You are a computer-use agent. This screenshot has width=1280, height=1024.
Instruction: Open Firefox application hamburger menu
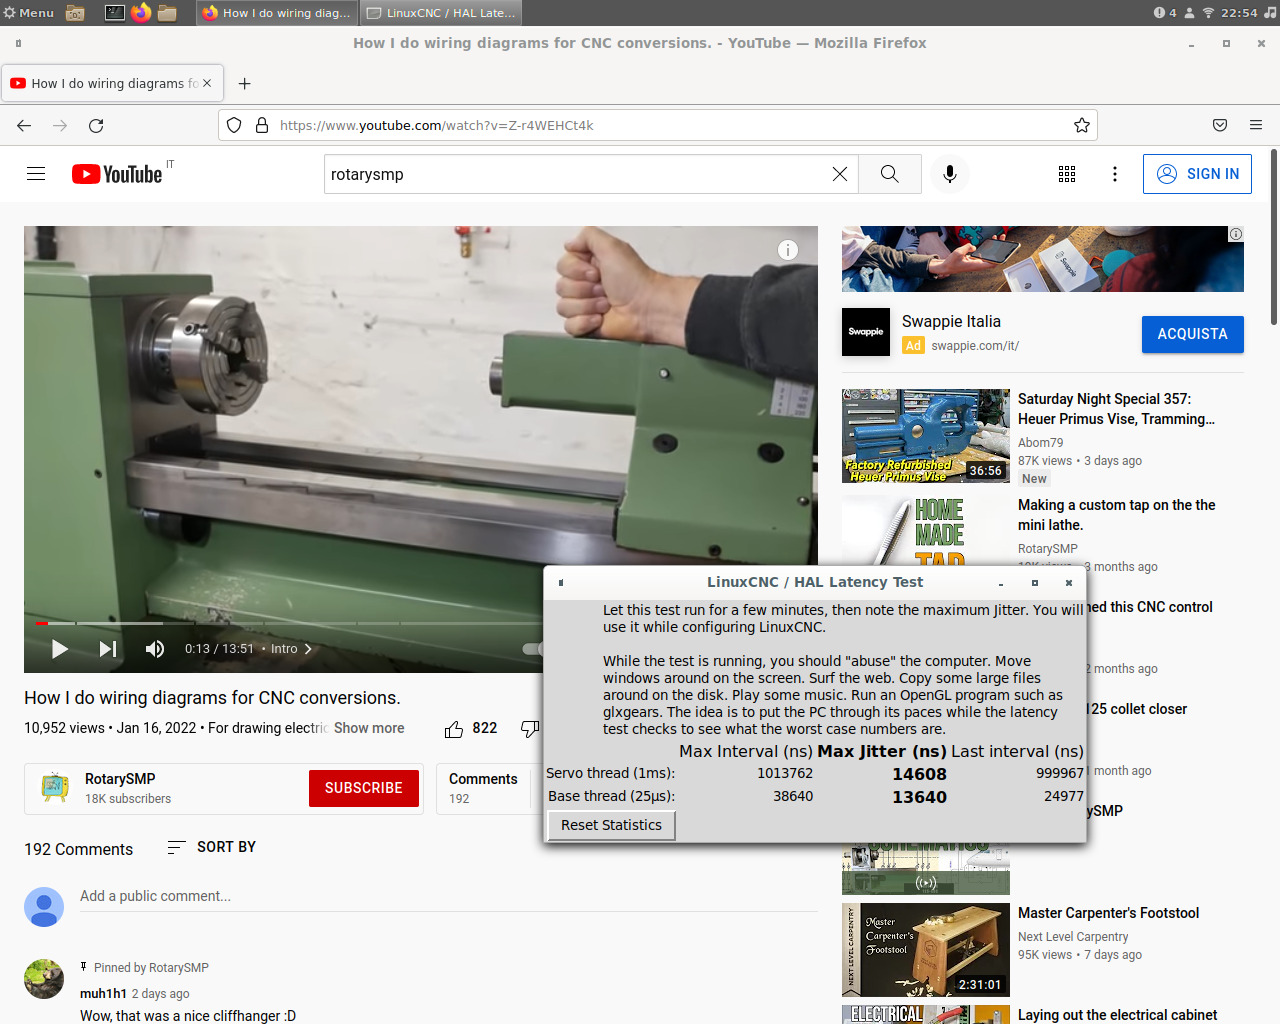[1256, 125]
